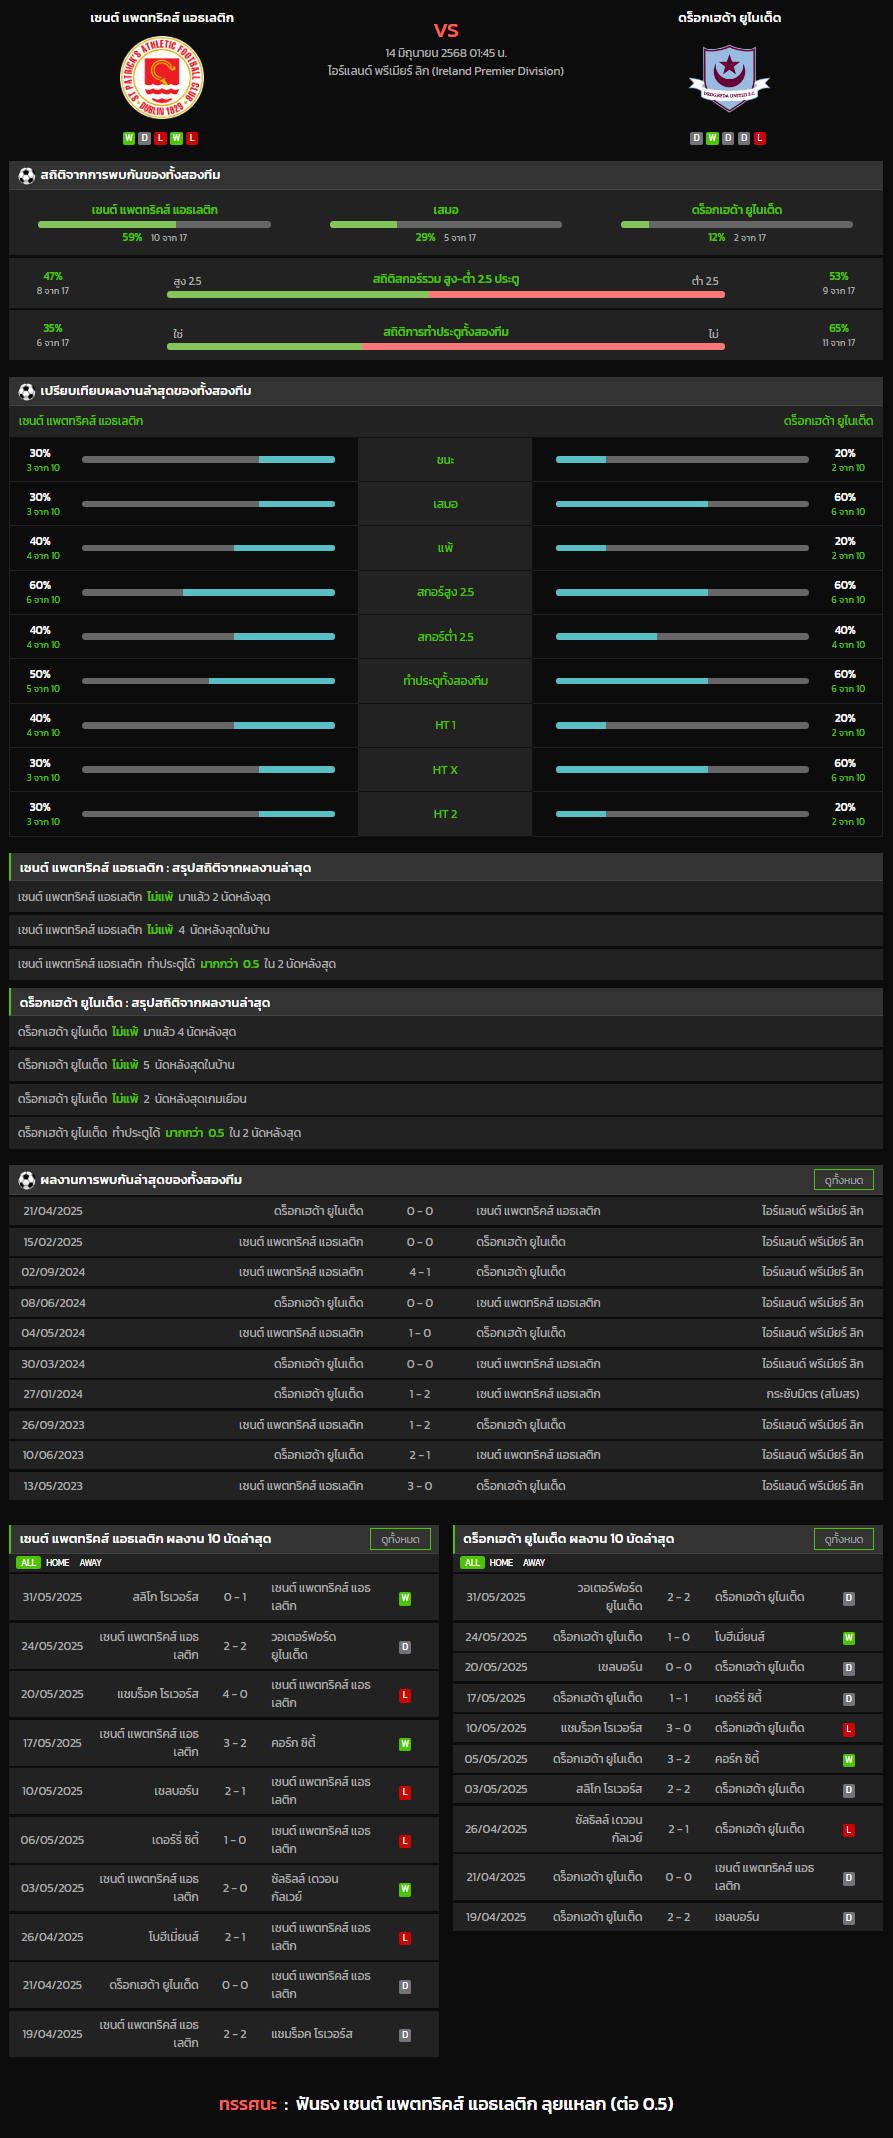Click 21/04/2025 head-to-head 0-0 result row
The width and height of the screenshot is (893, 2138).
(x=446, y=1211)
